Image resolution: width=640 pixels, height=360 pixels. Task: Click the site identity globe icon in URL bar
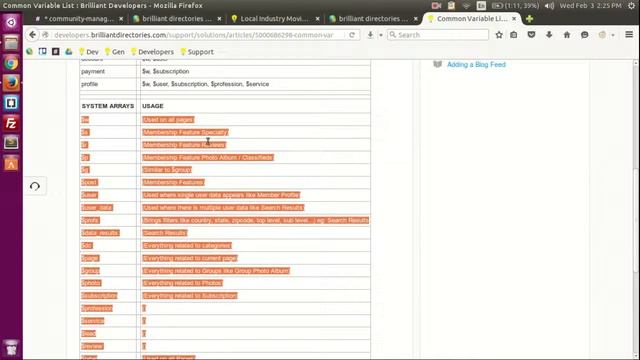[x=46, y=35]
